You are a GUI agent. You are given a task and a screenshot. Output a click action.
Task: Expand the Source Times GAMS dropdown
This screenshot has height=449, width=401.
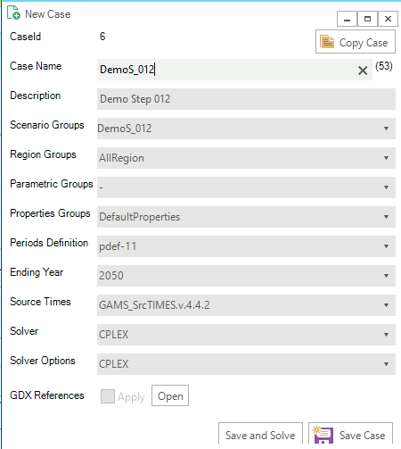point(246,305)
